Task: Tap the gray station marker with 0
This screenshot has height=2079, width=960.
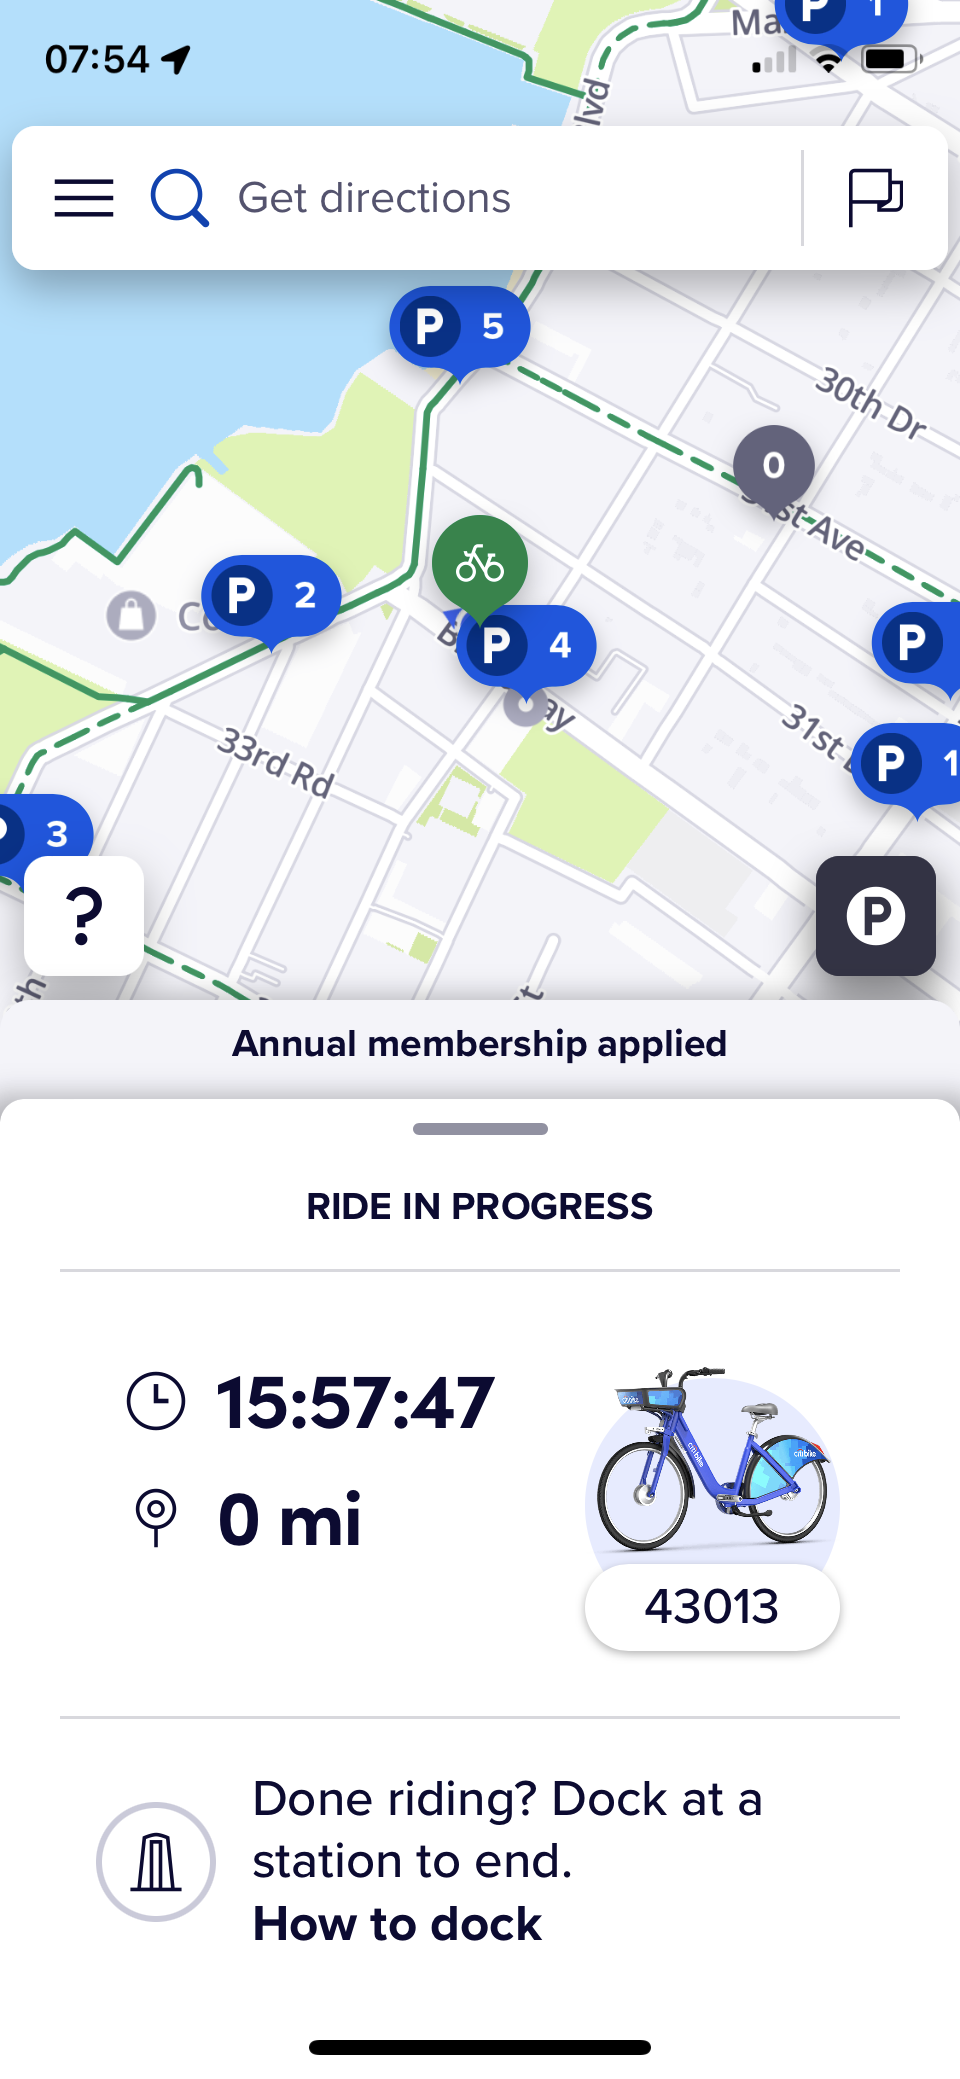Action: pos(773,467)
